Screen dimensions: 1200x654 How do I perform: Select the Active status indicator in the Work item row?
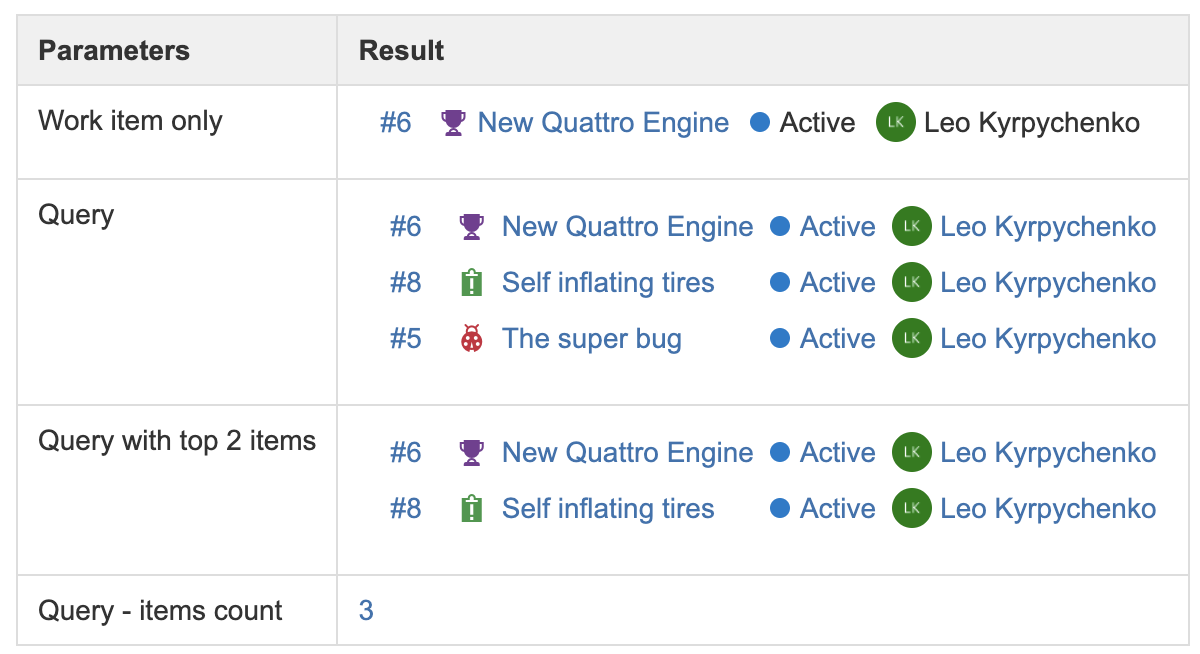click(760, 122)
